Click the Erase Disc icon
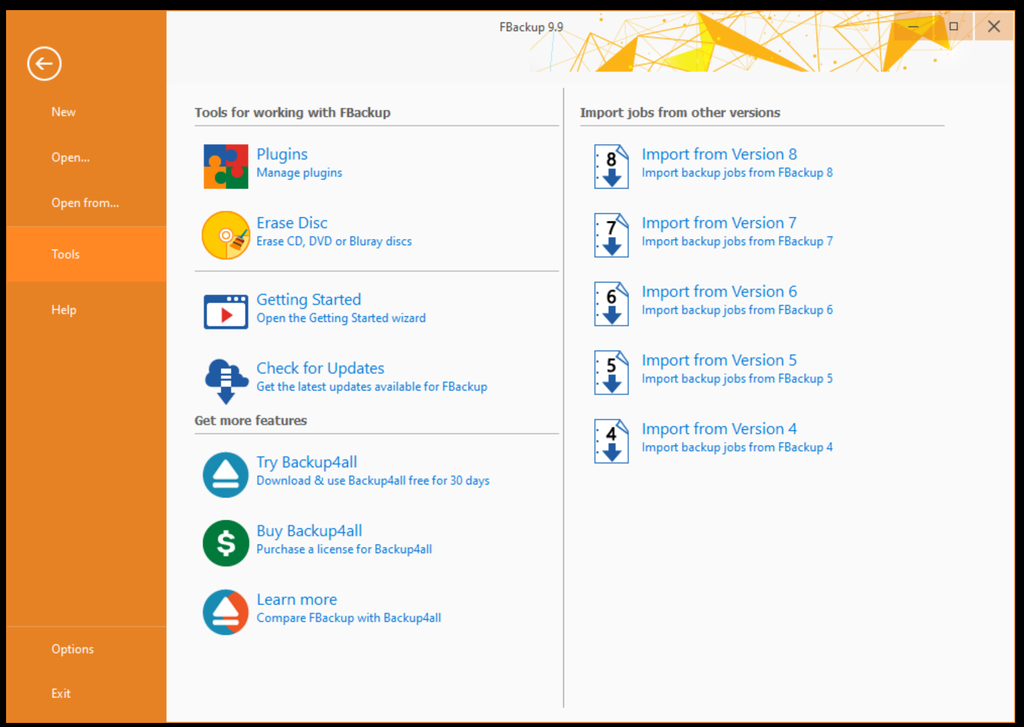 tap(225, 232)
